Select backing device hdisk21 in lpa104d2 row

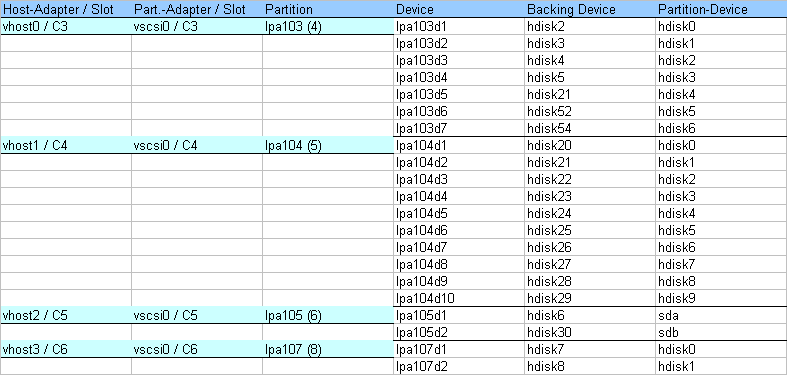(590, 163)
